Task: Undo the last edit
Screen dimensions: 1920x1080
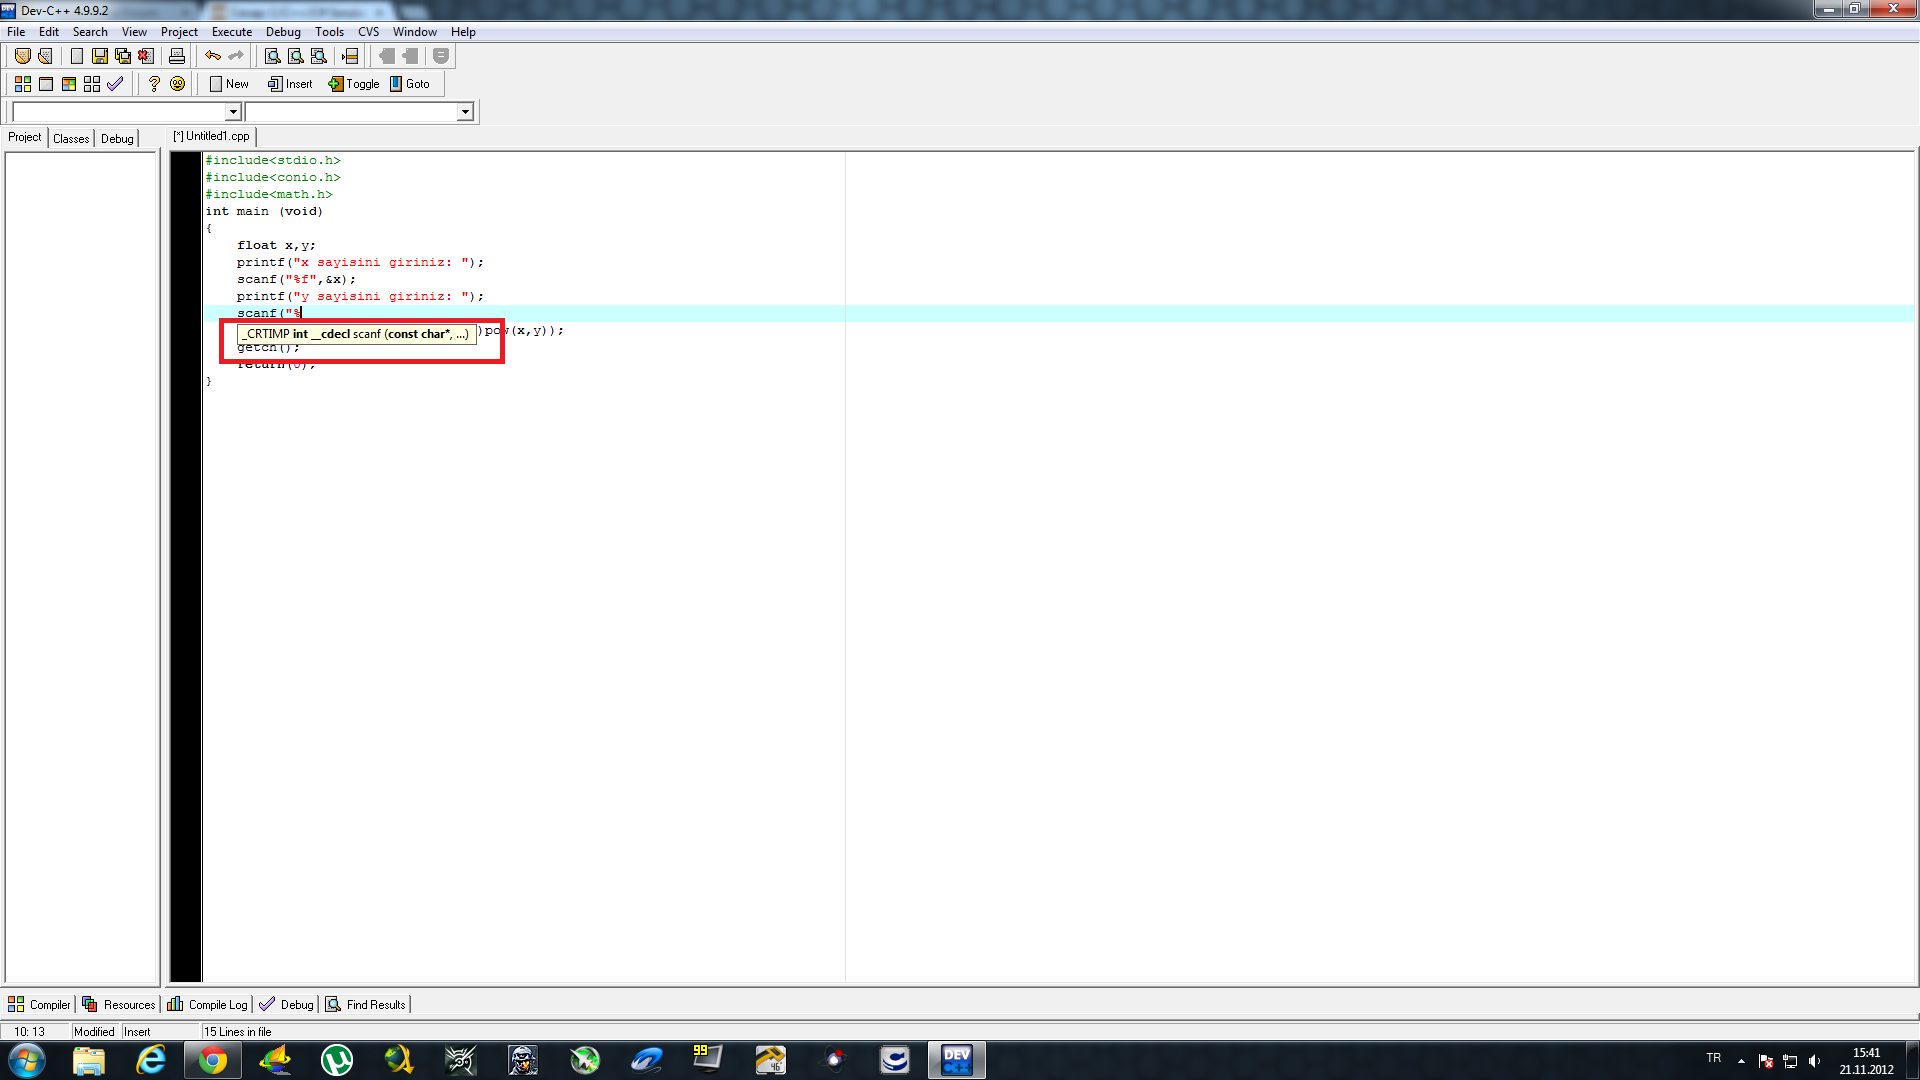Action: (x=213, y=56)
